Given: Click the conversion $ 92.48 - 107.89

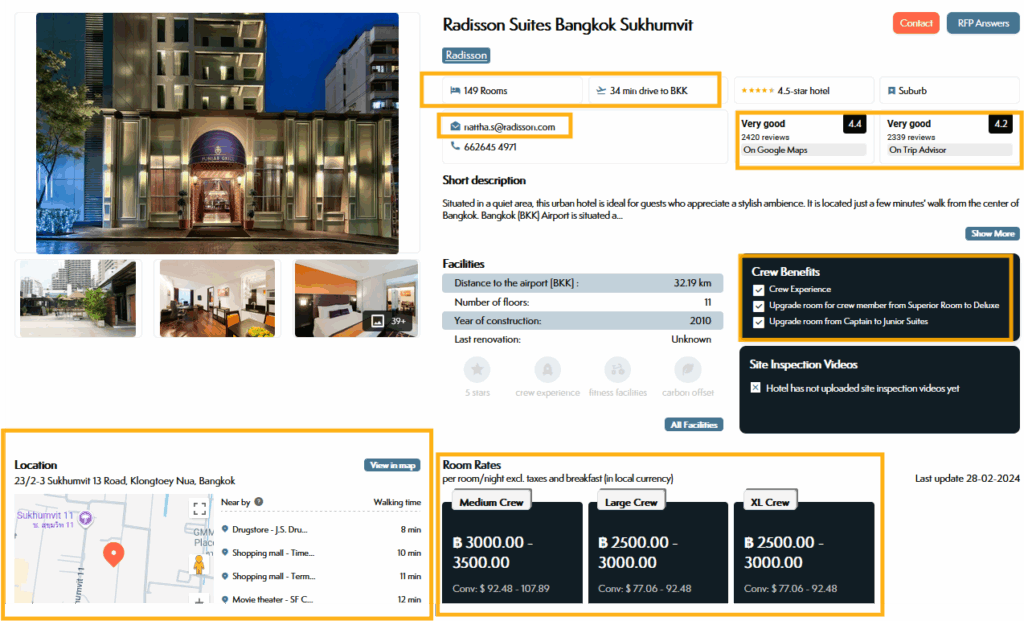Looking at the screenshot, I should pyautogui.click(x=501, y=588).
